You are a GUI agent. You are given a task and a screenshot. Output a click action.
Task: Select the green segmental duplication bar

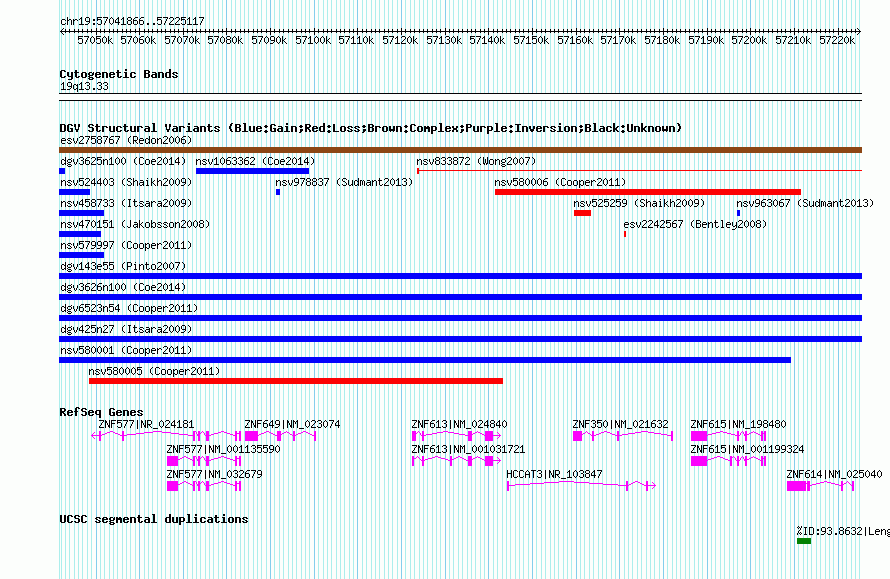click(804, 541)
